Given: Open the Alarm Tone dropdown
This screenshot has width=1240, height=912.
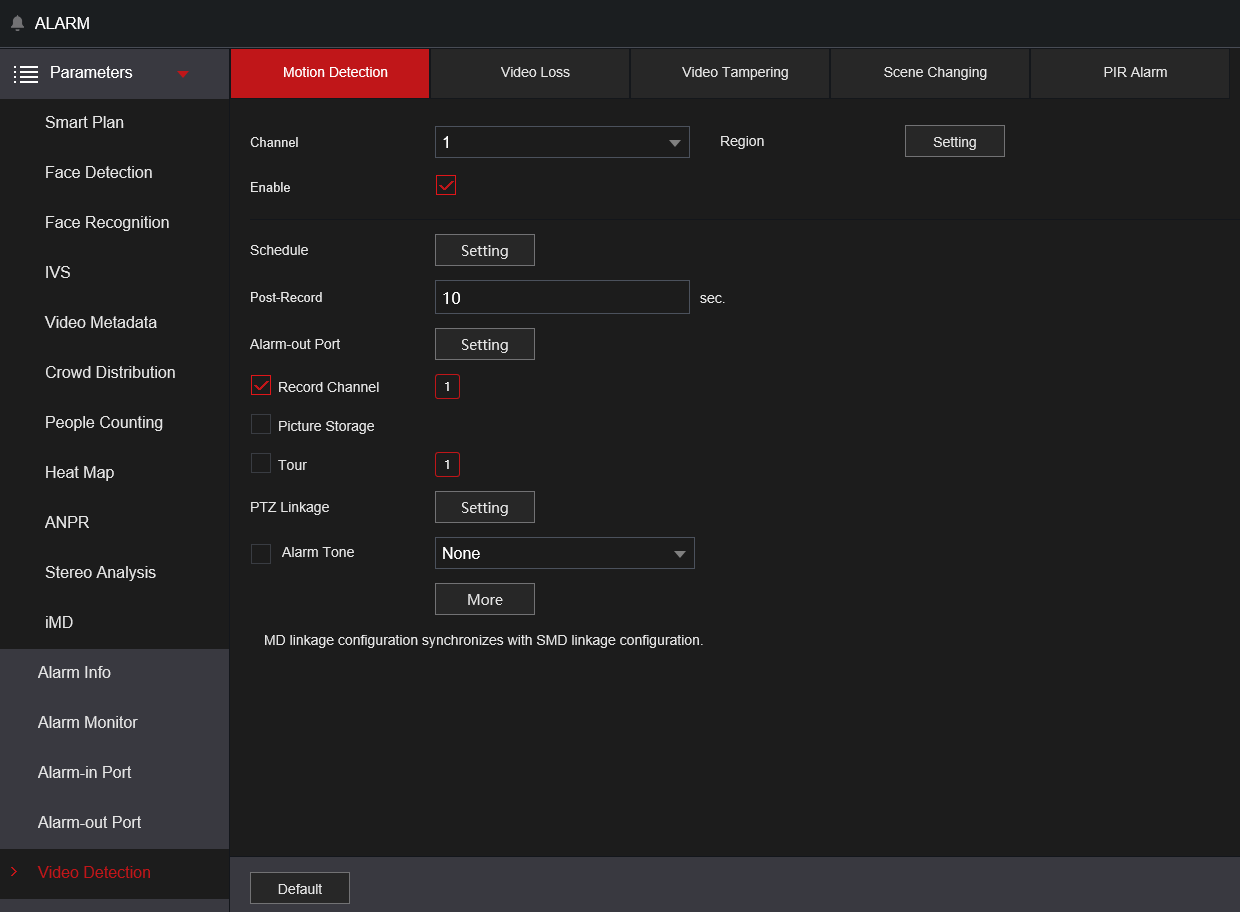Looking at the screenshot, I should pos(564,553).
